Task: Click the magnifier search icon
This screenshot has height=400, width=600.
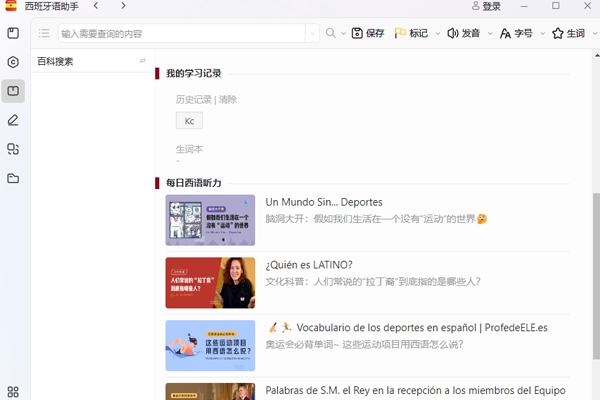Action: pyautogui.click(x=331, y=33)
